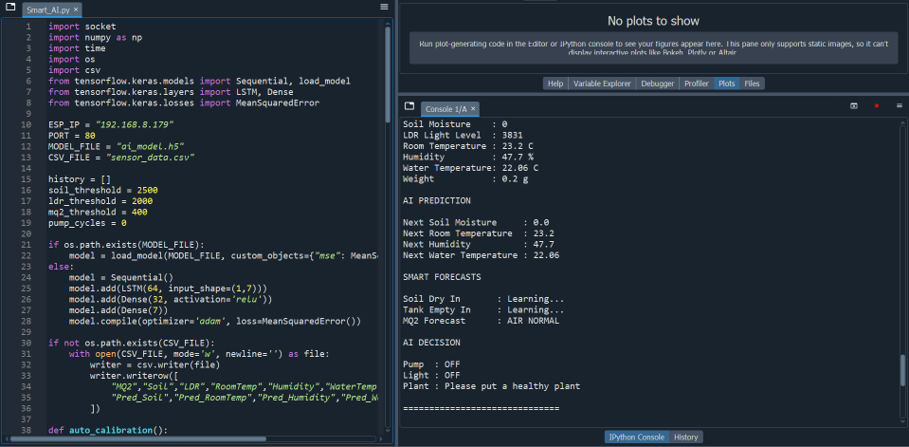Click the 'Pump : OFF' console line
This screenshot has height=447, width=909.
pyautogui.click(x=431, y=364)
